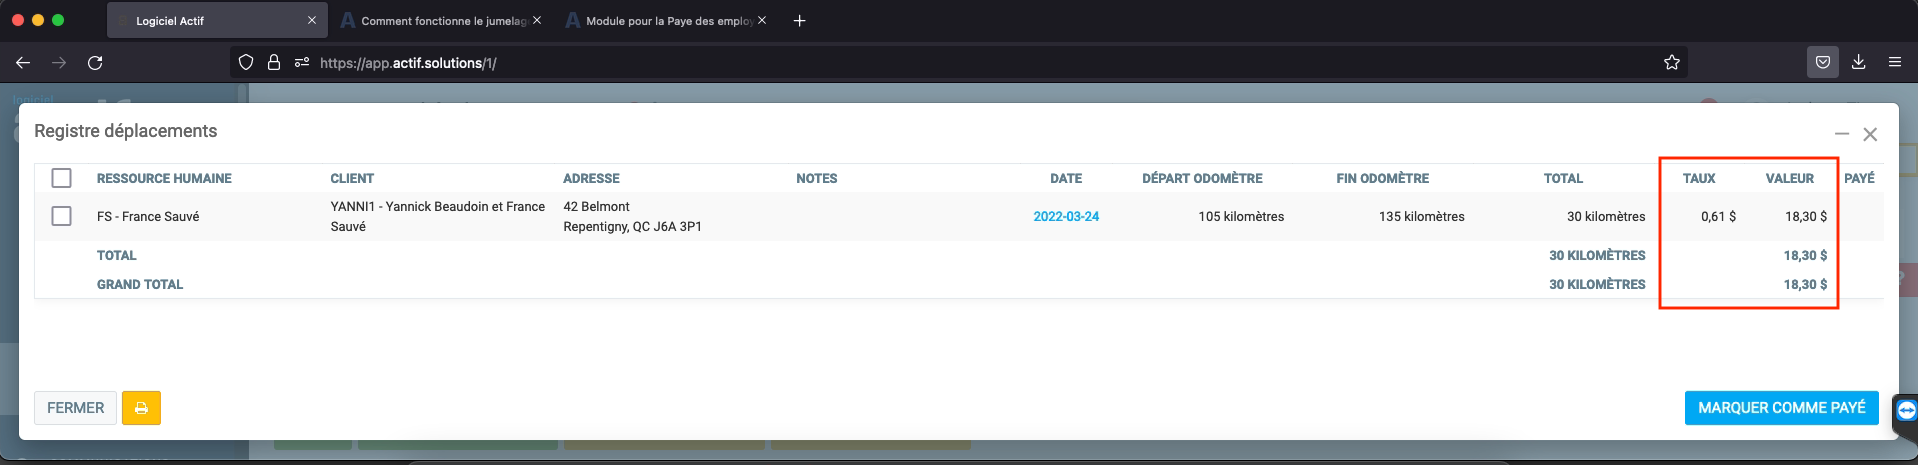Open the Pocket save icon

pos(1822,63)
